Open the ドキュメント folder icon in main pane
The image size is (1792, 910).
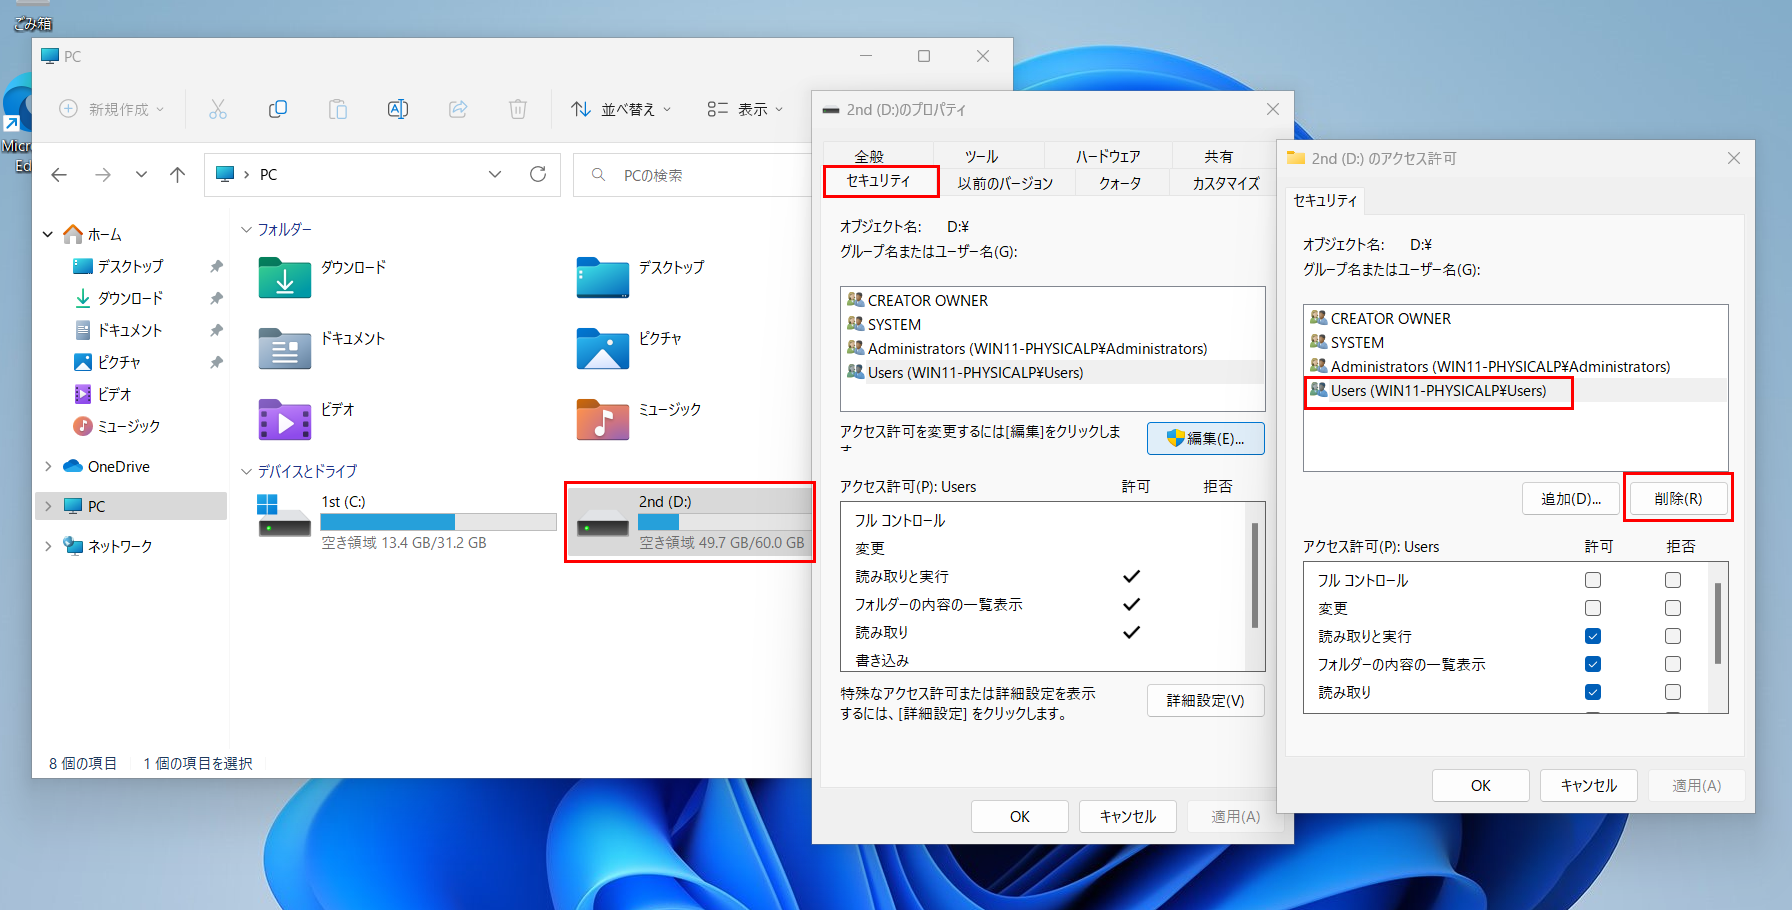285,349
